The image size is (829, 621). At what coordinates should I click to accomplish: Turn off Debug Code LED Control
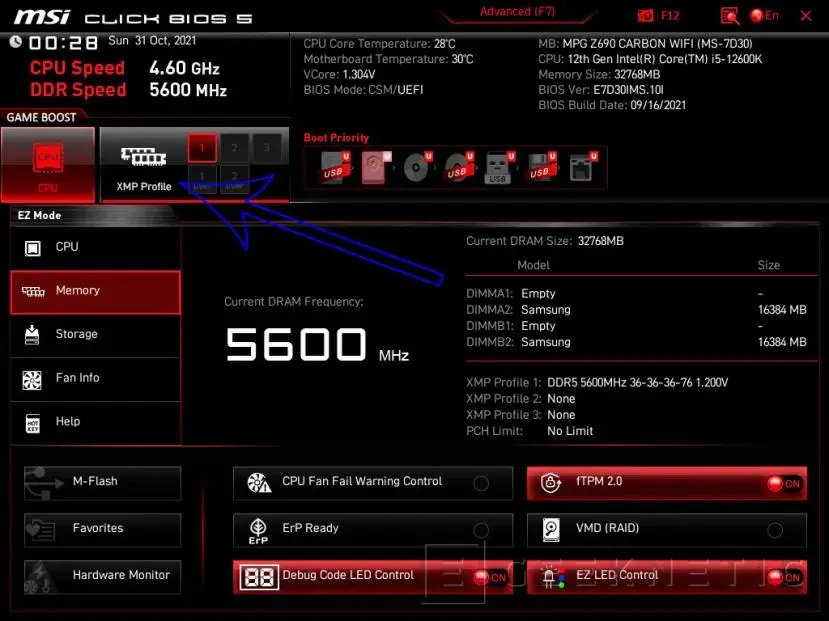(x=373, y=577)
